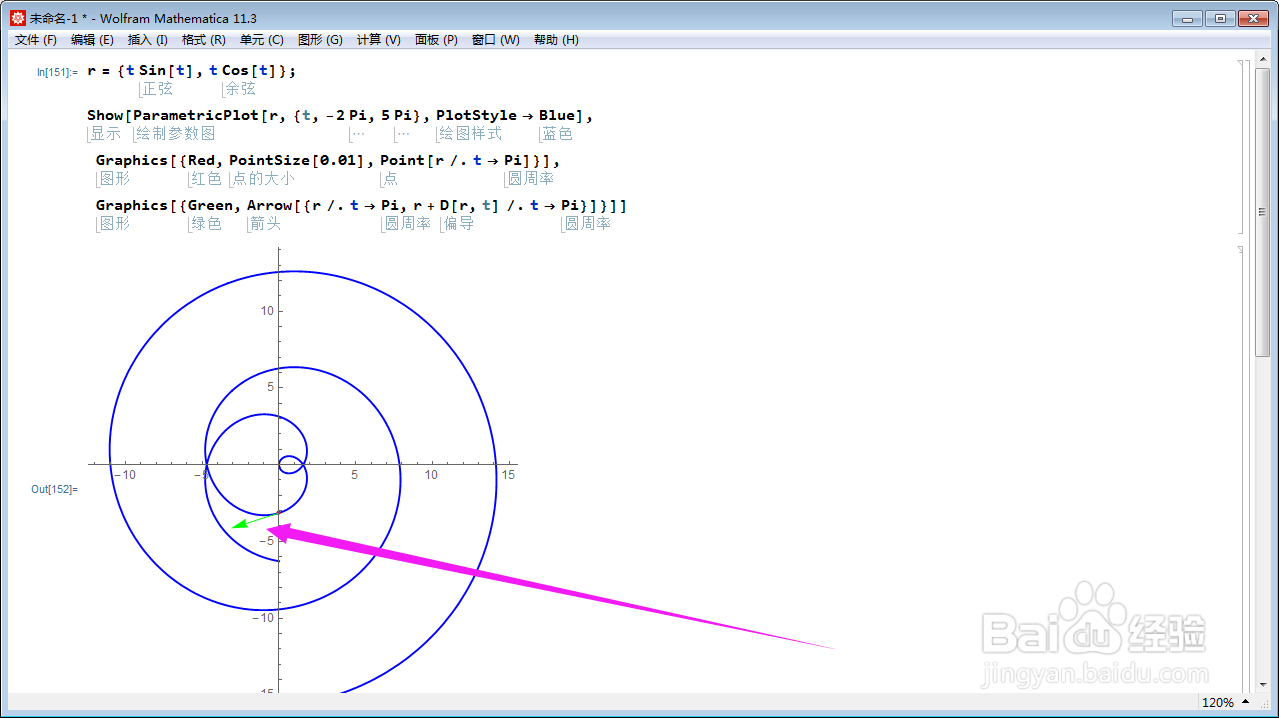Image resolution: width=1279 pixels, height=718 pixels.
Task: Click the scrollbar down arrow
Action: [1263, 685]
